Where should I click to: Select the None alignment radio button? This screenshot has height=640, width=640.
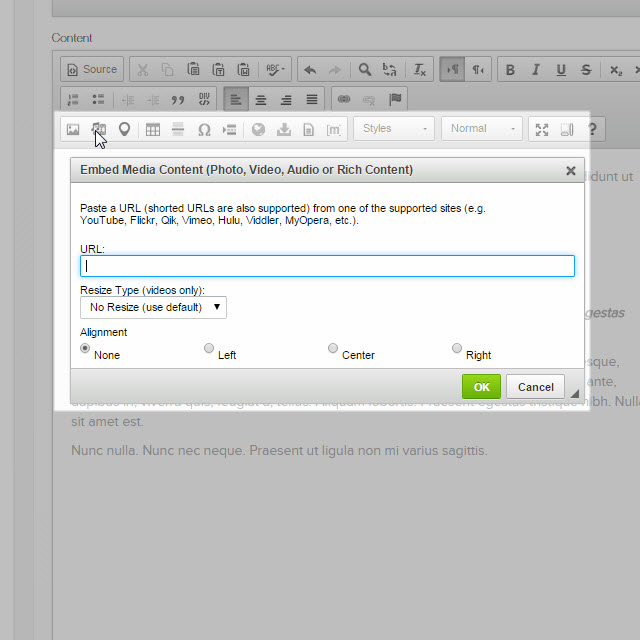85,348
